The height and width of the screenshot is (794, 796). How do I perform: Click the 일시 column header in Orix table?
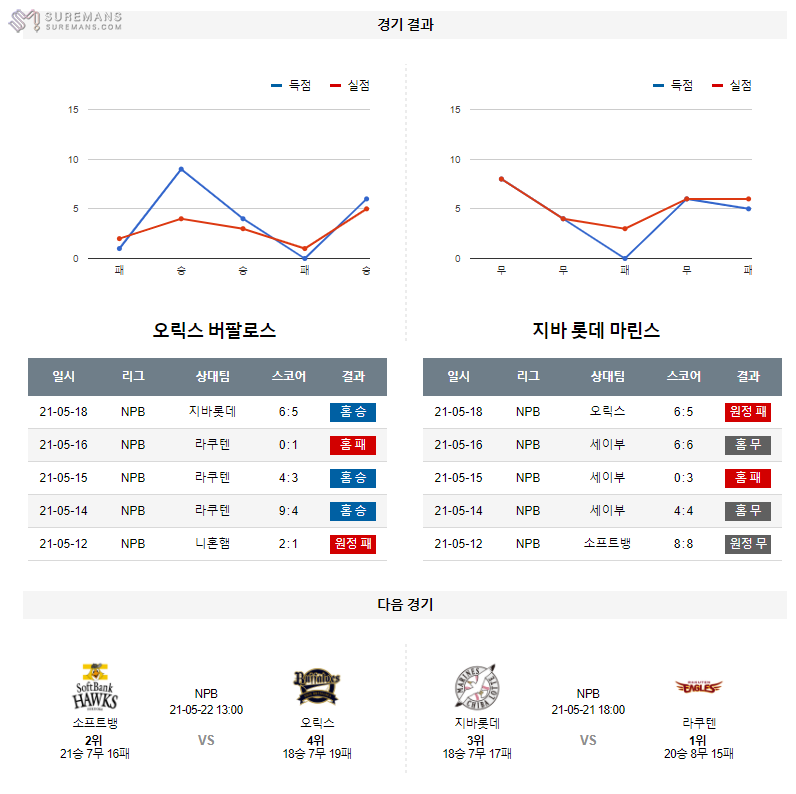click(x=64, y=377)
